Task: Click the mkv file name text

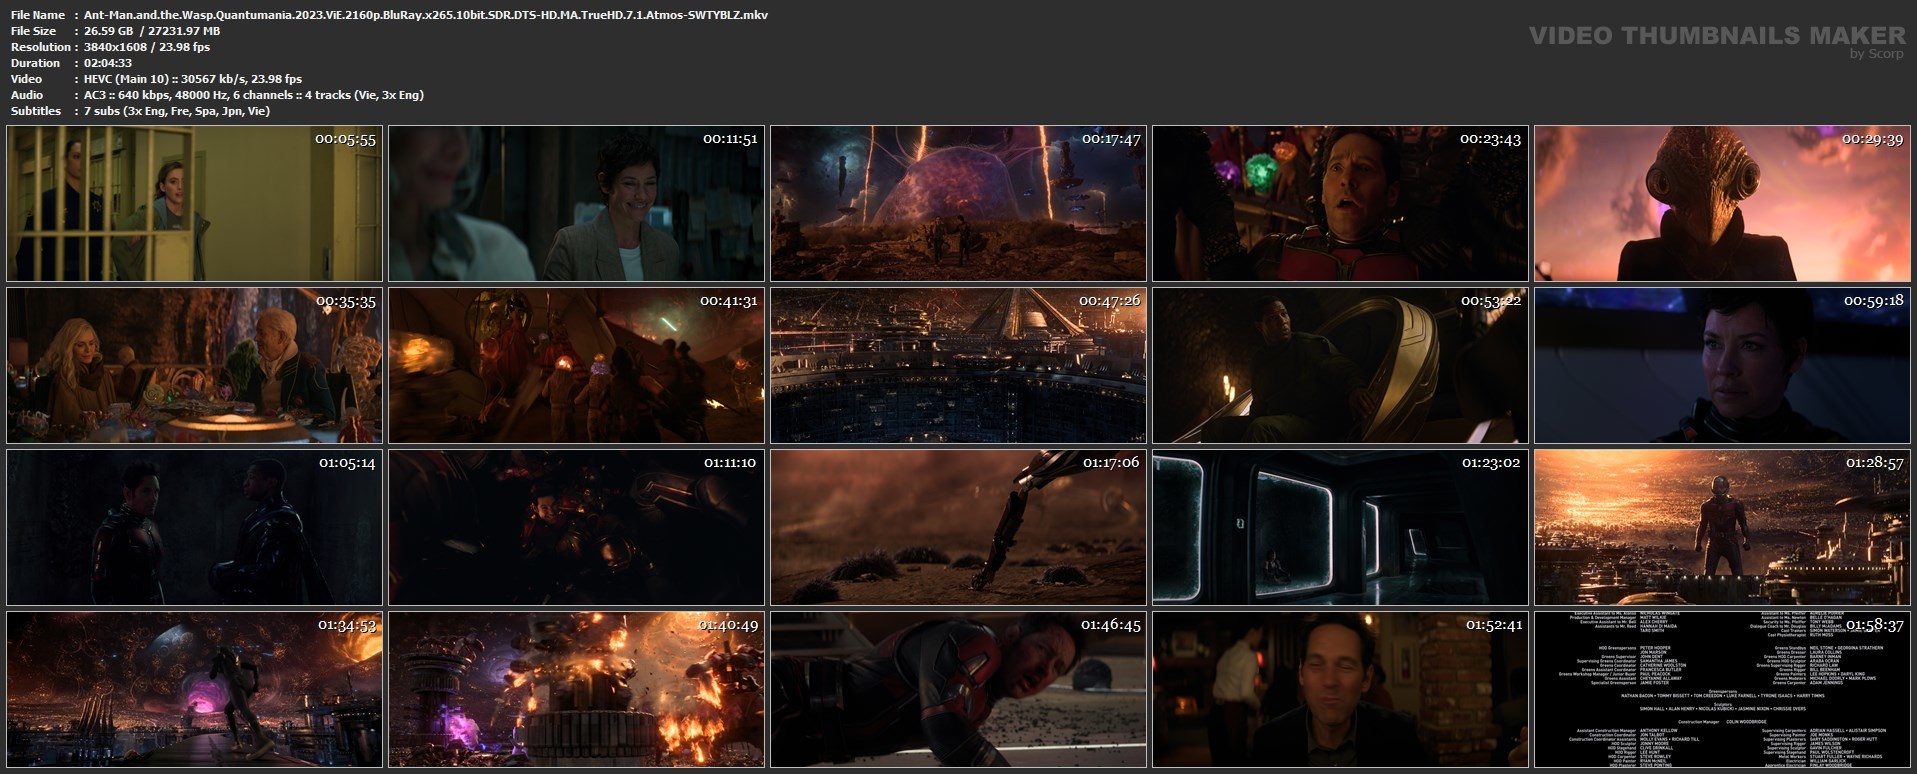Action: [x=426, y=15]
